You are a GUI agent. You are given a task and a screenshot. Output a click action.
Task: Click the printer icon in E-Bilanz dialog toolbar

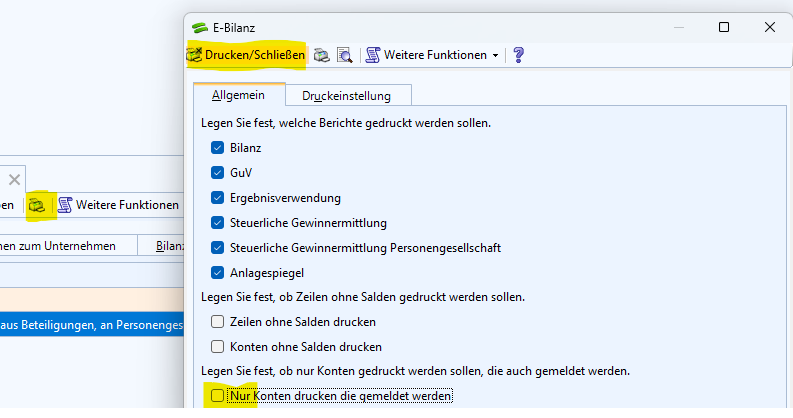[x=322, y=55]
